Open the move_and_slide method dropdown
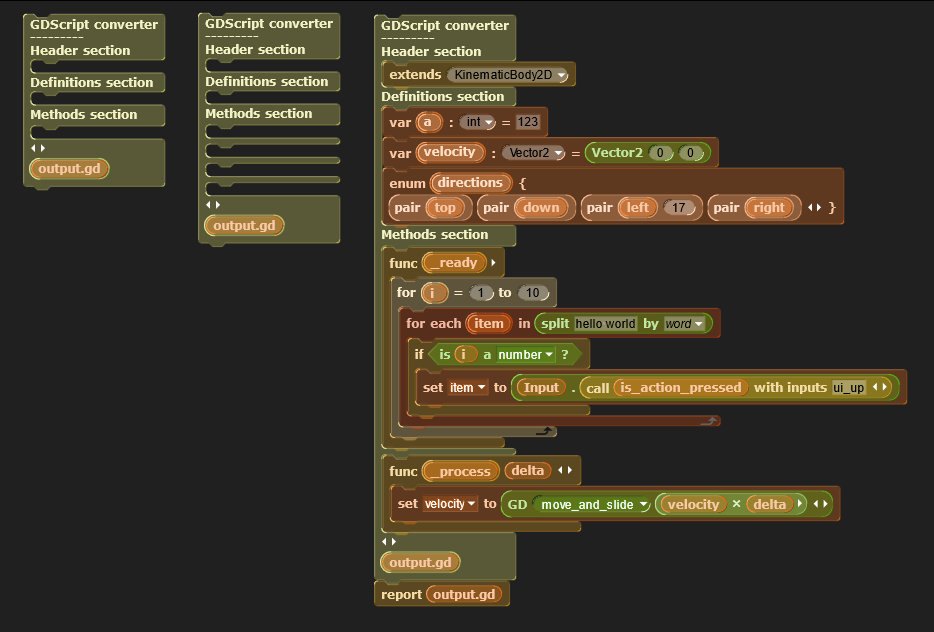Screen dimensions: 934x632 643,505
